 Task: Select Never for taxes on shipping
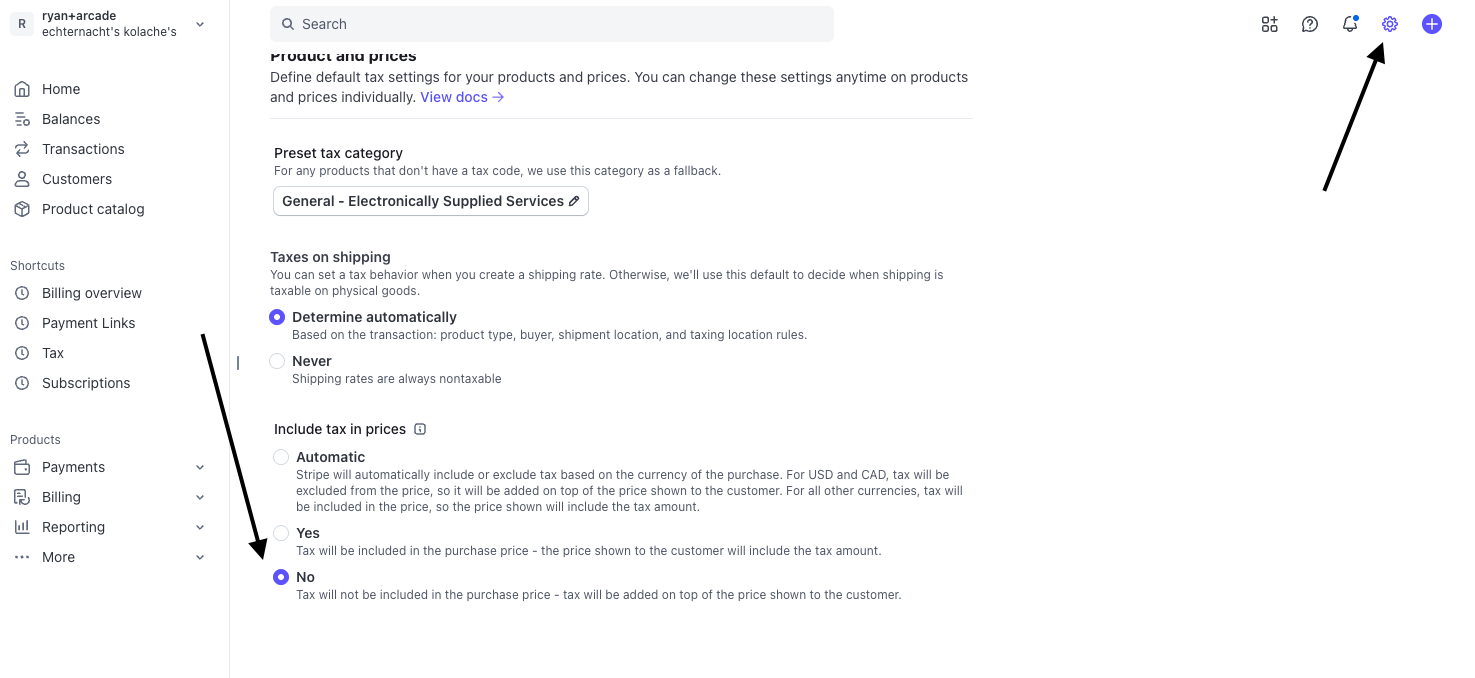(277, 361)
